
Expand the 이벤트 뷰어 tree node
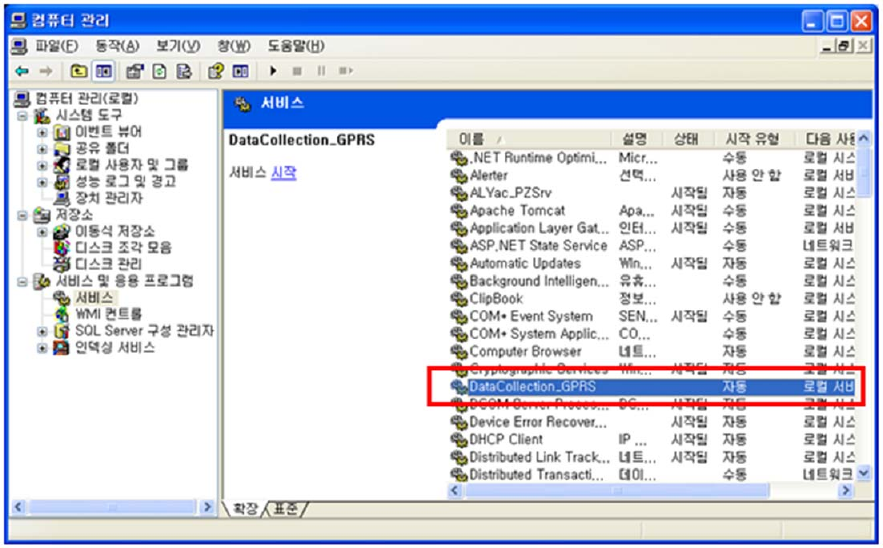coord(42,133)
